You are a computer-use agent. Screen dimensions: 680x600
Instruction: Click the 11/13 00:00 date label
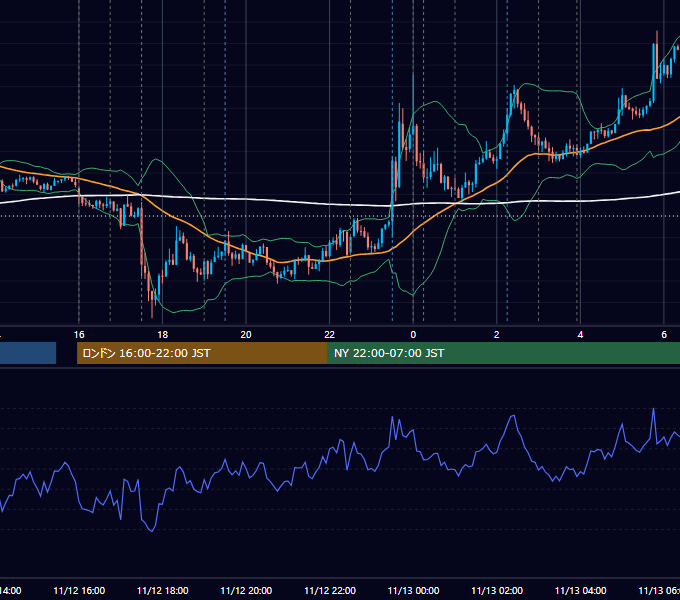click(x=413, y=590)
